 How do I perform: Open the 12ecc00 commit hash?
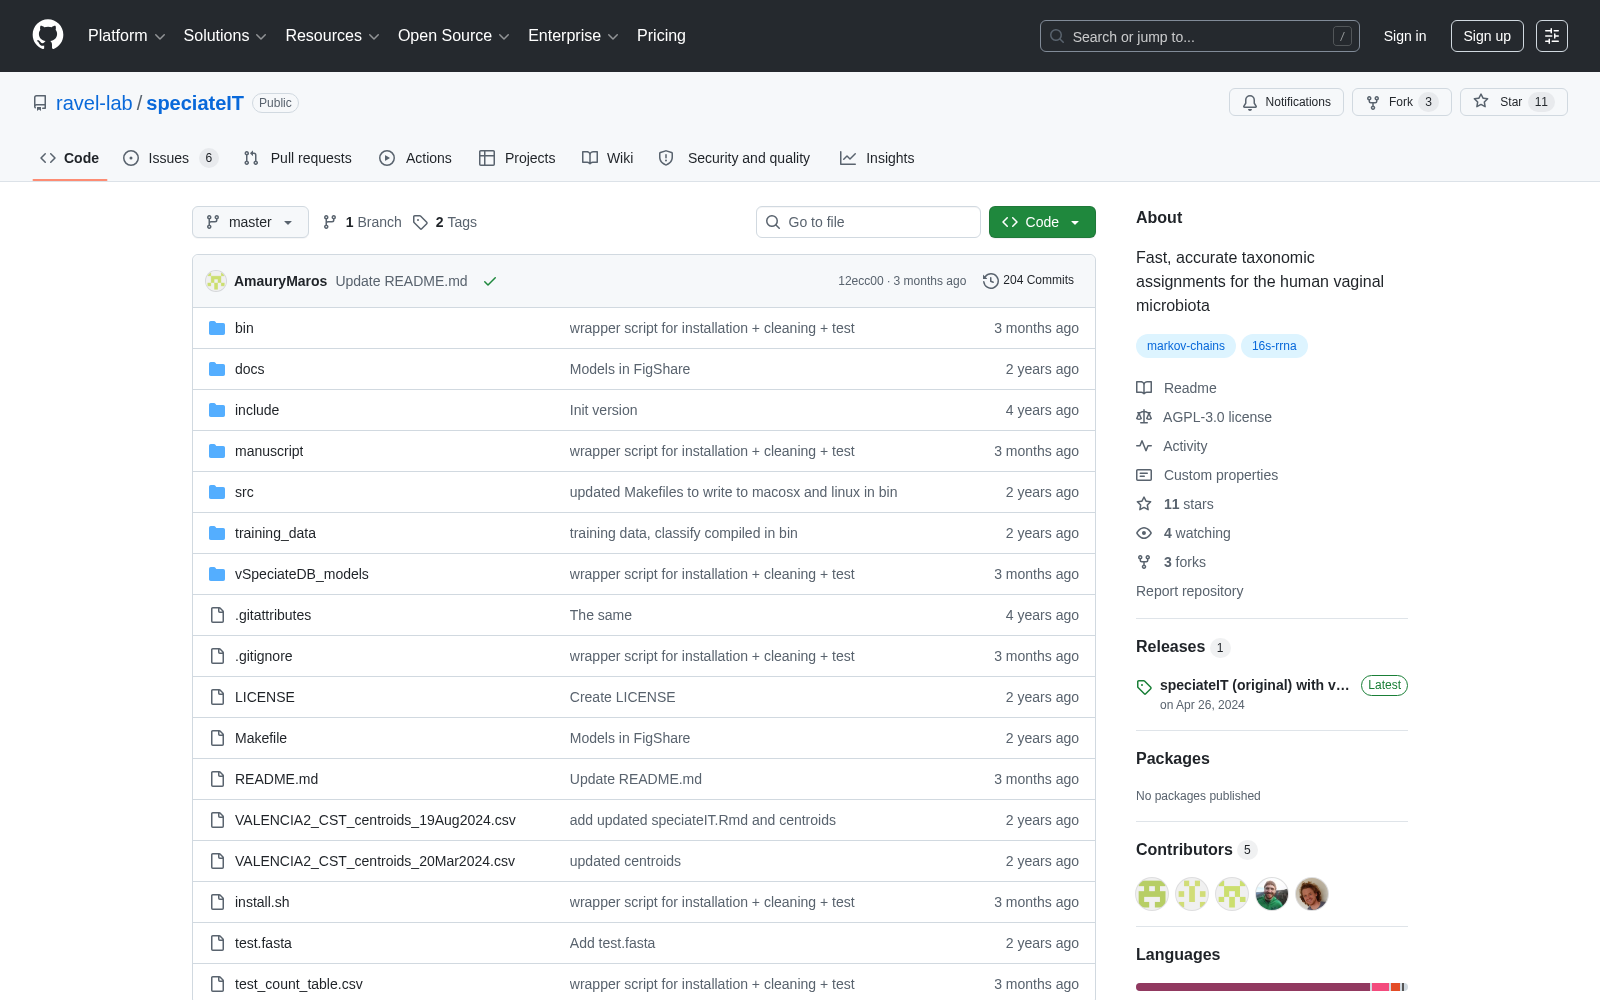point(861,281)
